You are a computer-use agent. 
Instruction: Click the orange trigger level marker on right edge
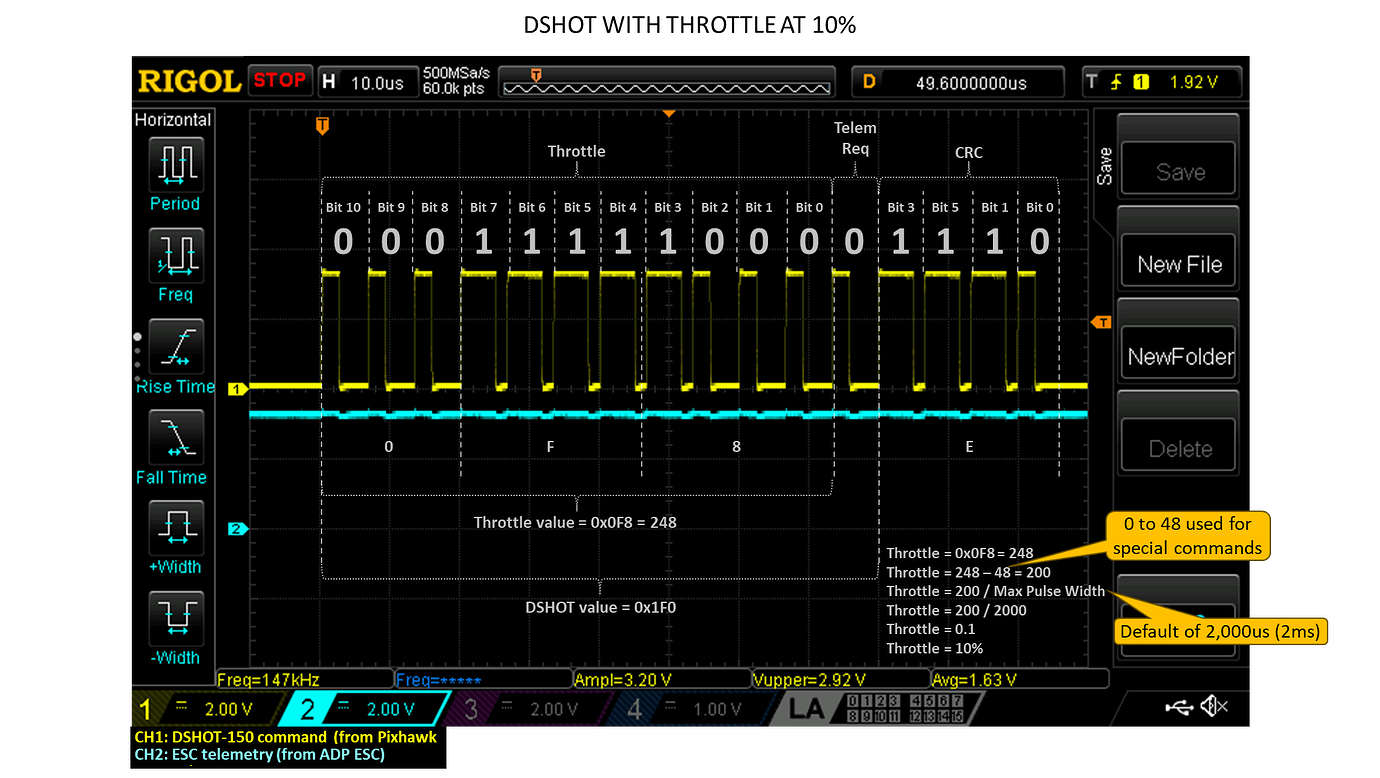tap(1101, 322)
